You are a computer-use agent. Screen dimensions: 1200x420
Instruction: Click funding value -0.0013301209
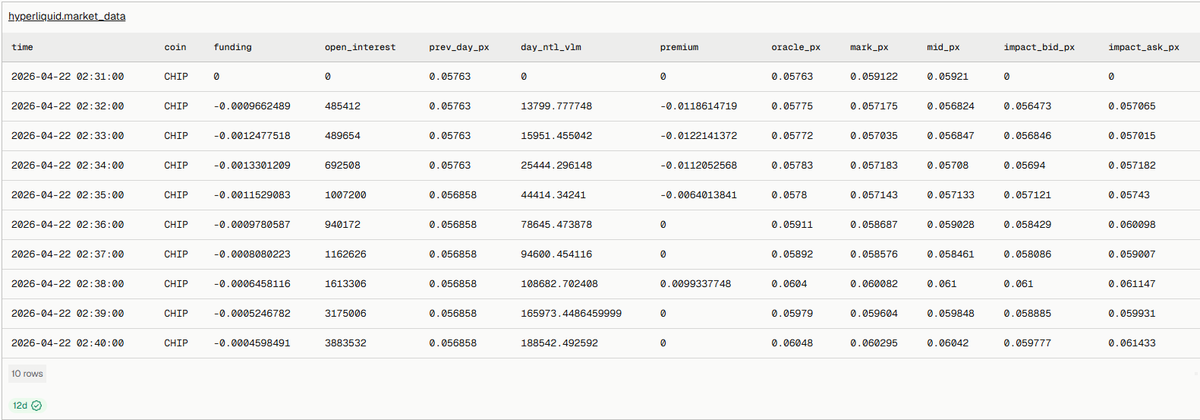click(252, 165)
